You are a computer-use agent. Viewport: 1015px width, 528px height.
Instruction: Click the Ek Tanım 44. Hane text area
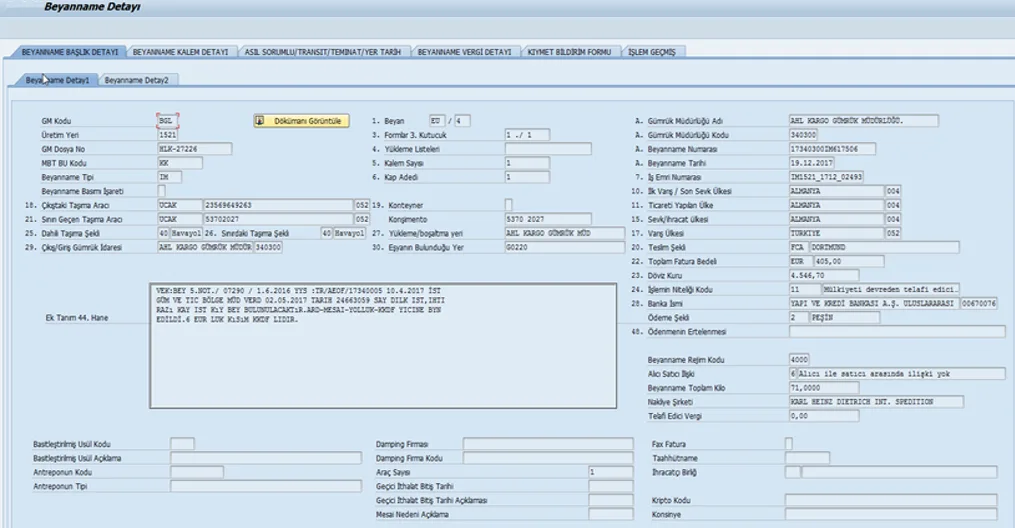[383, 346]
